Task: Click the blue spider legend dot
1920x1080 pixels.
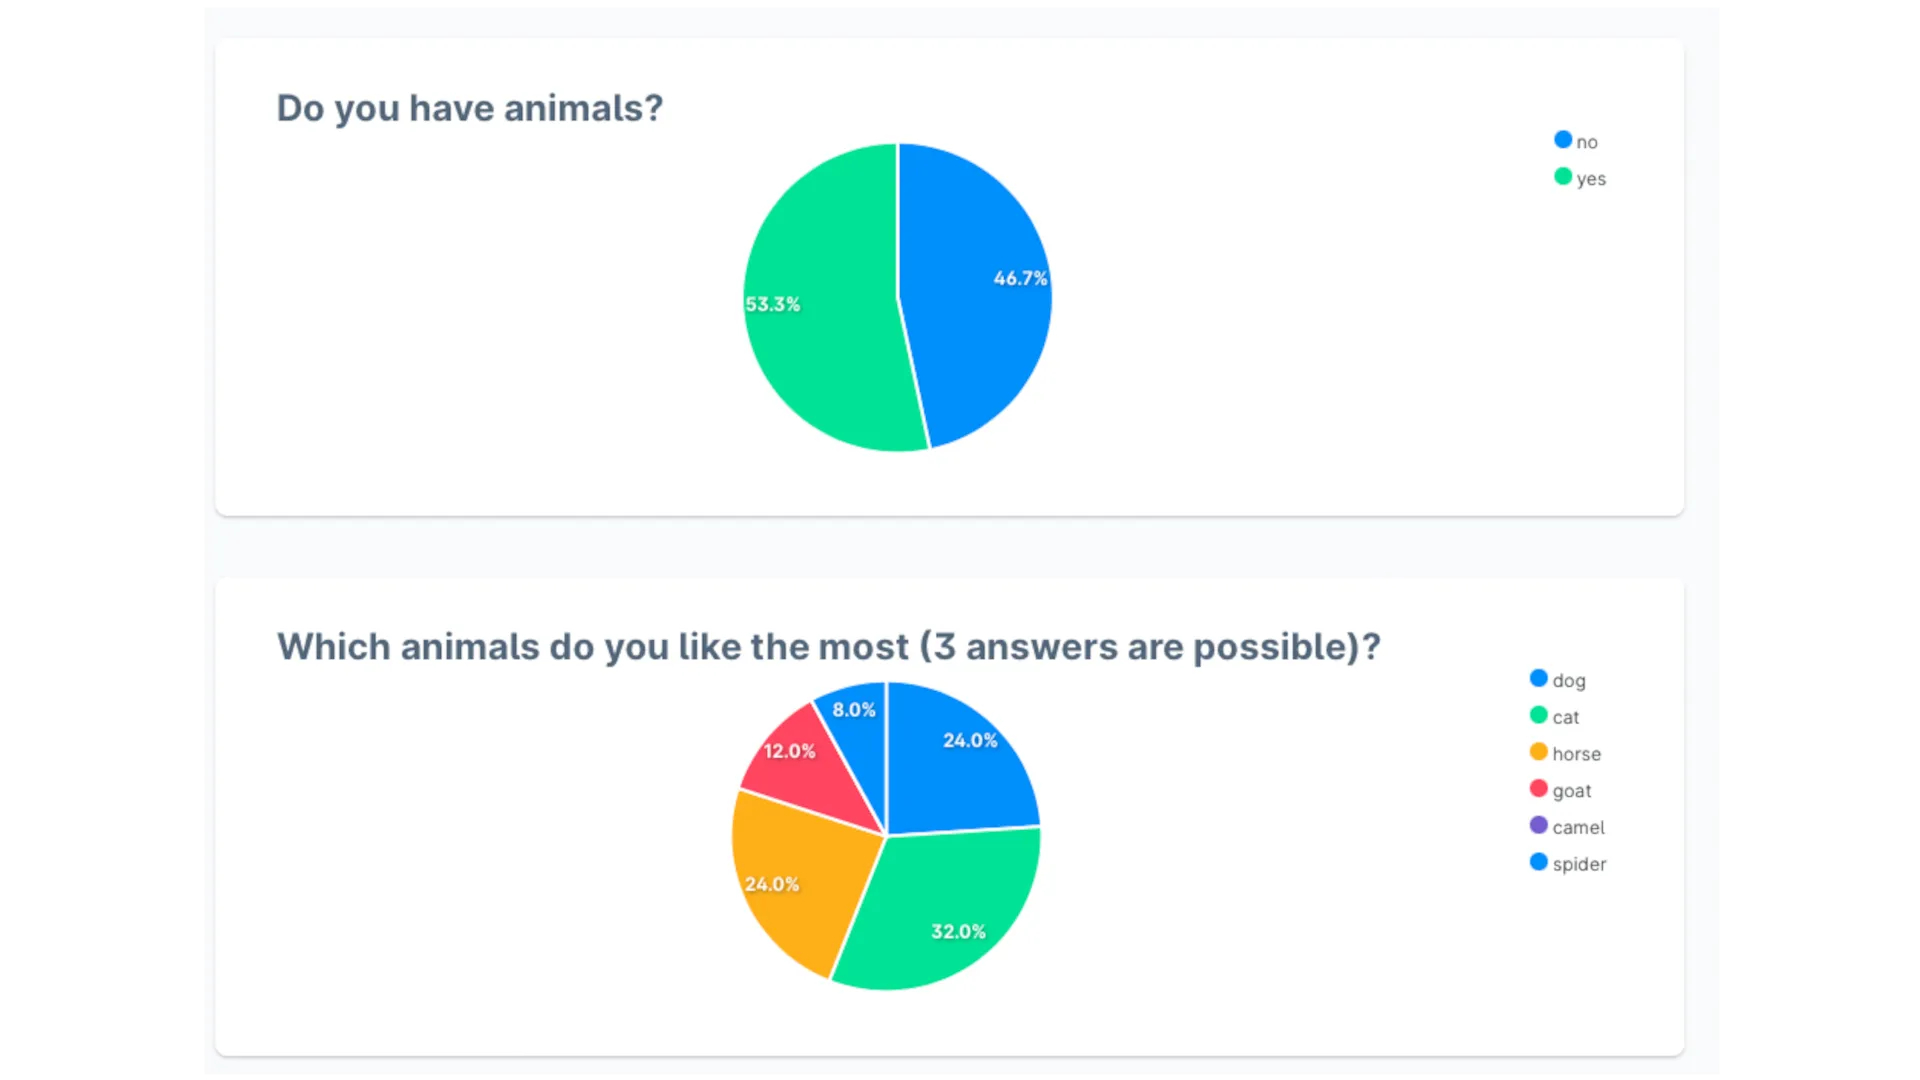Action: 1539,862
